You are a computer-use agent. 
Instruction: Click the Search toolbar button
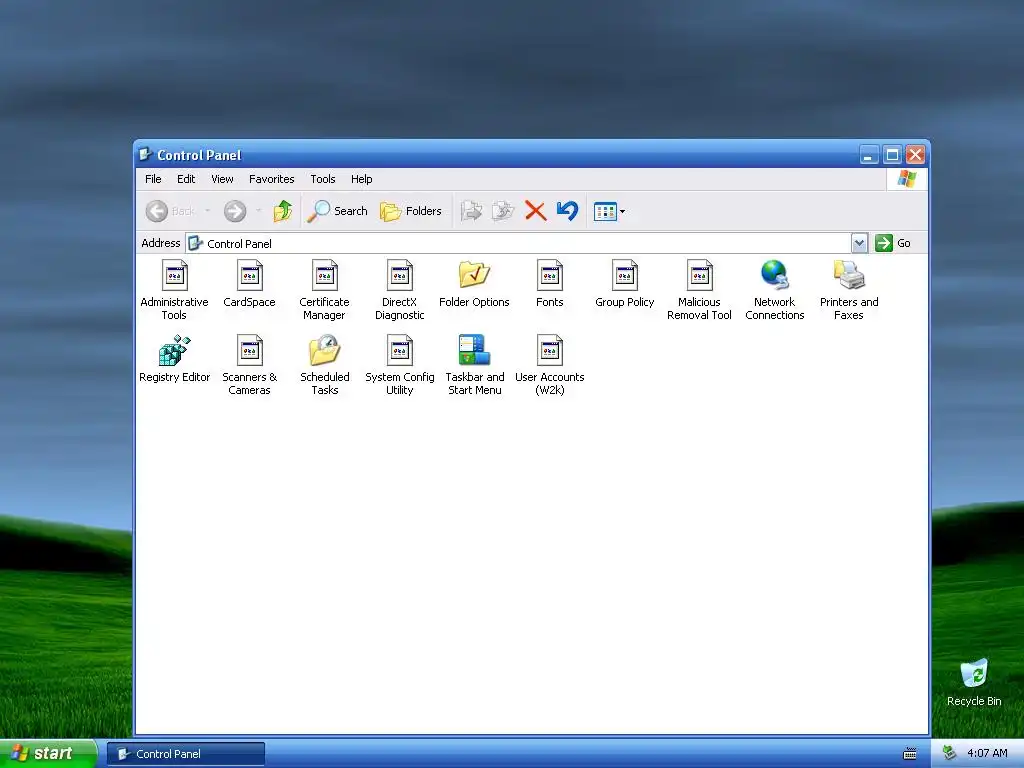click(338, 211)
